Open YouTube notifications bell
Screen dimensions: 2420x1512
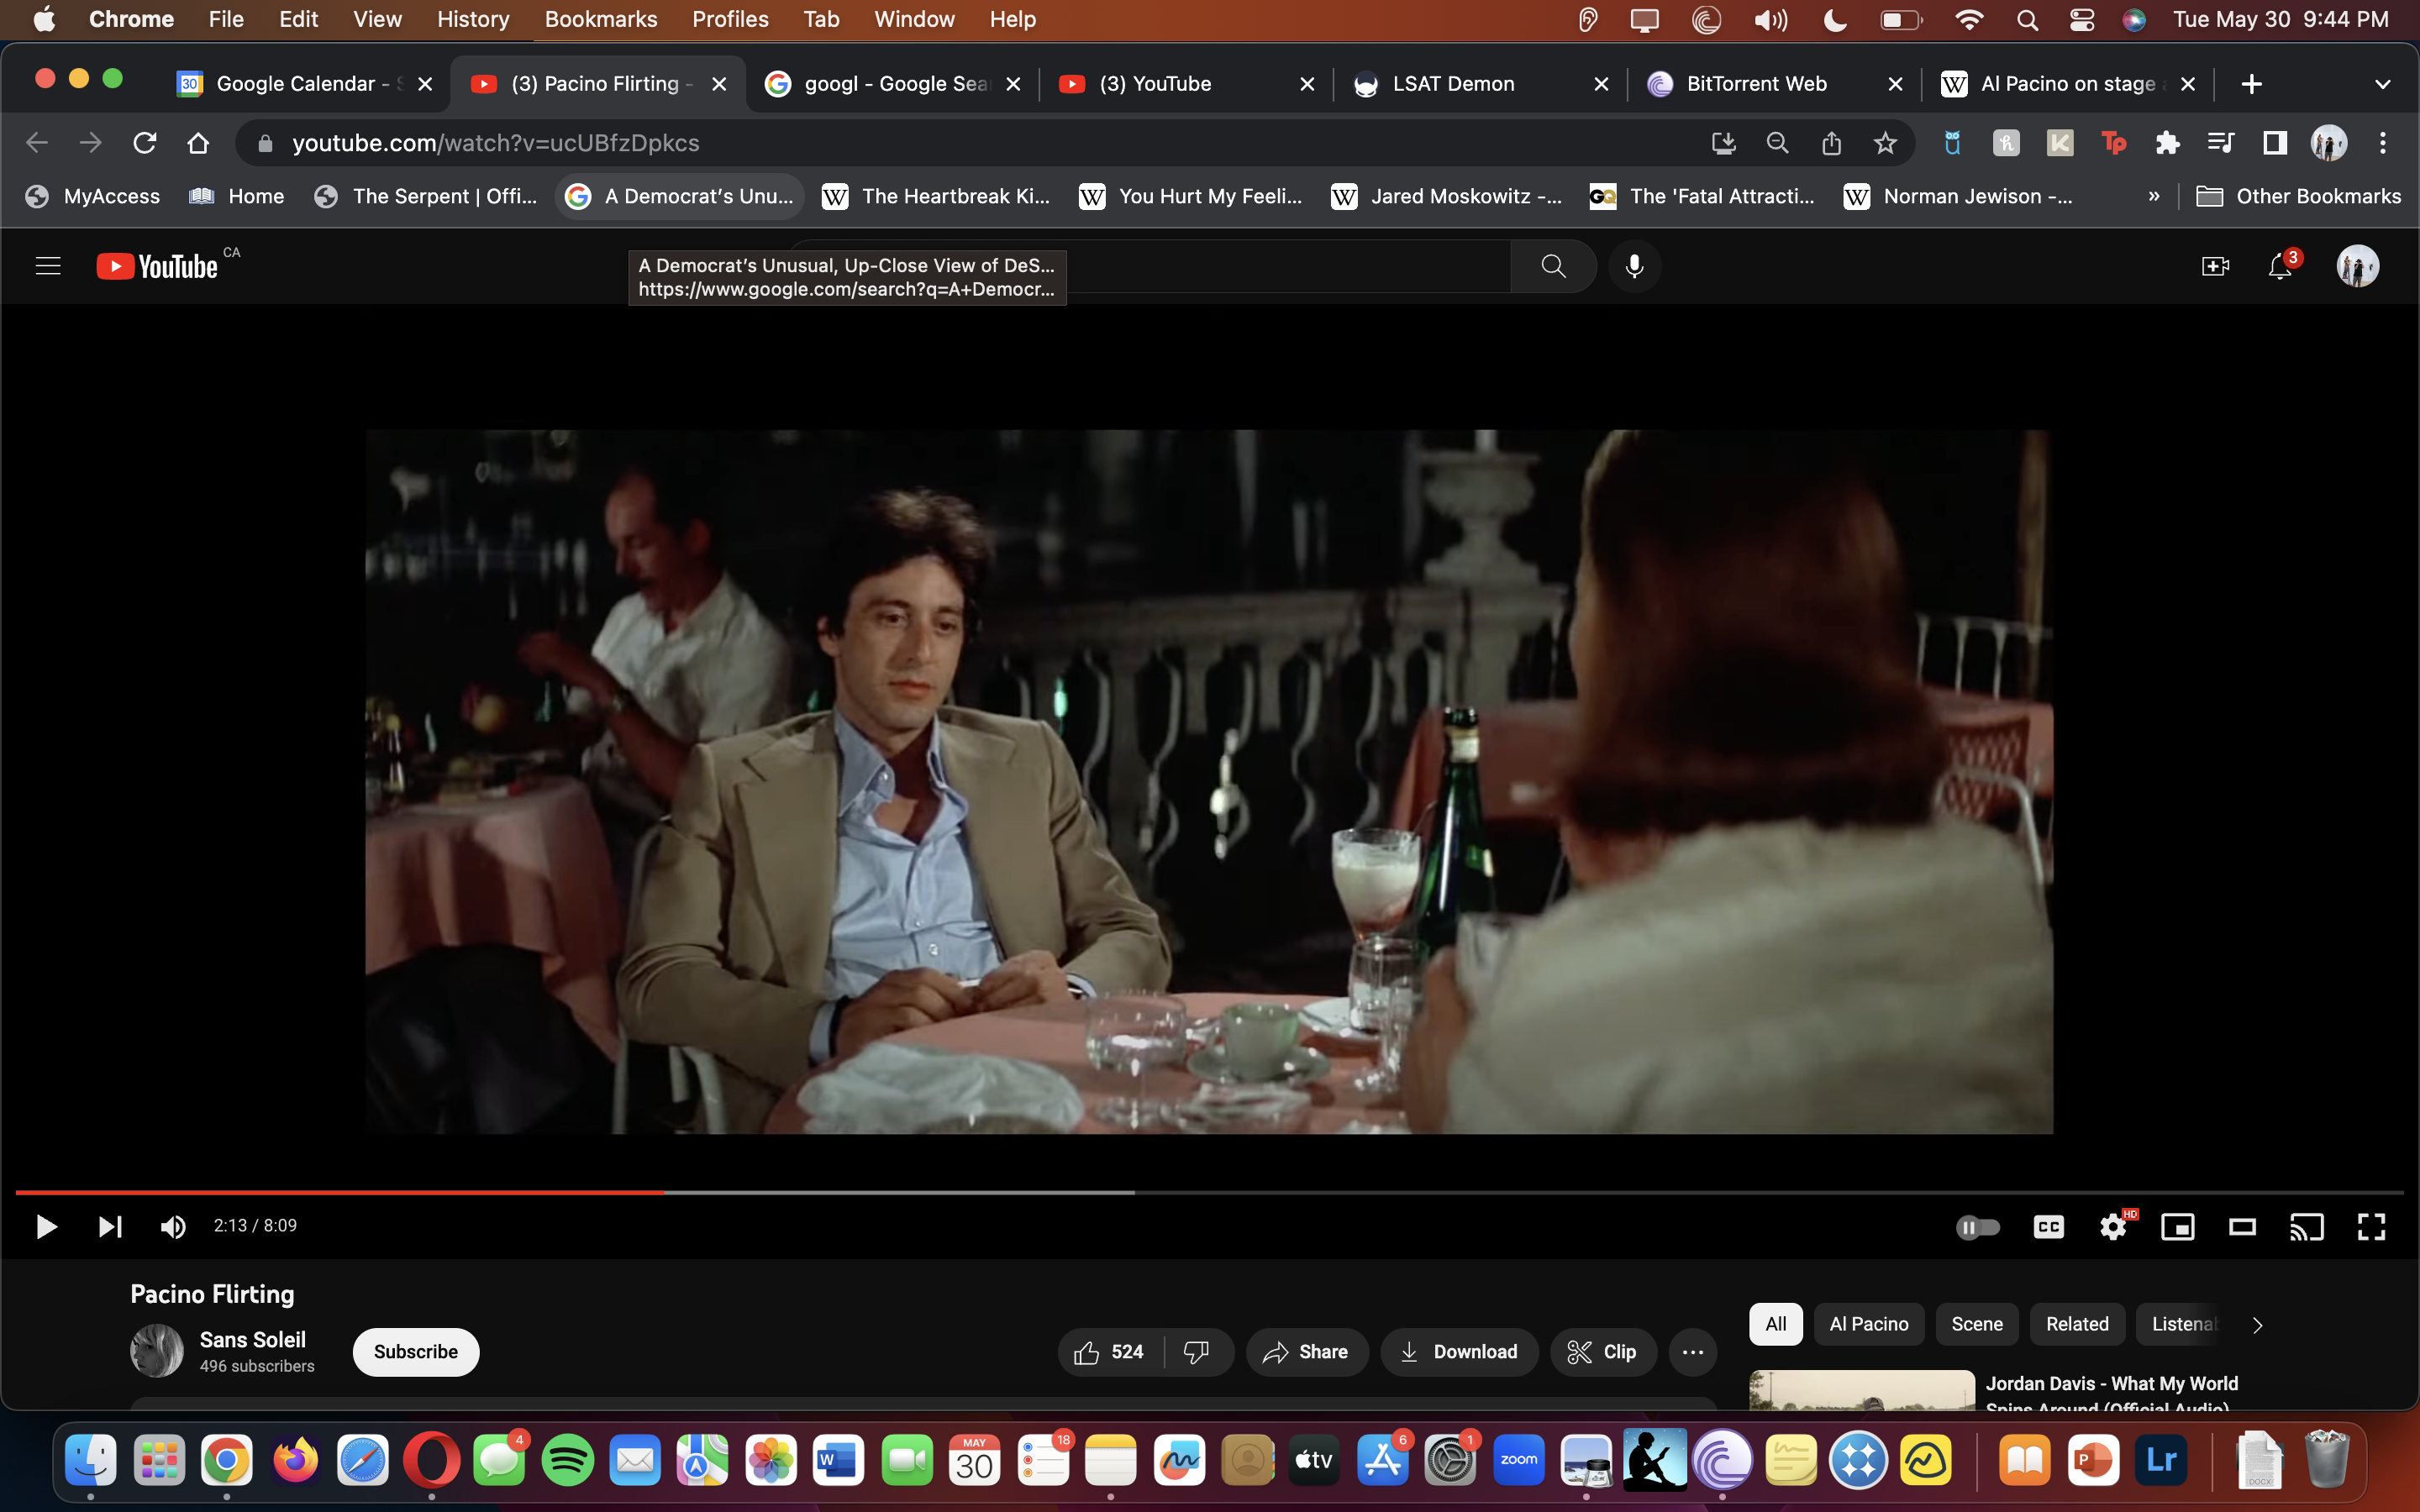click(x=2279, y=266)
